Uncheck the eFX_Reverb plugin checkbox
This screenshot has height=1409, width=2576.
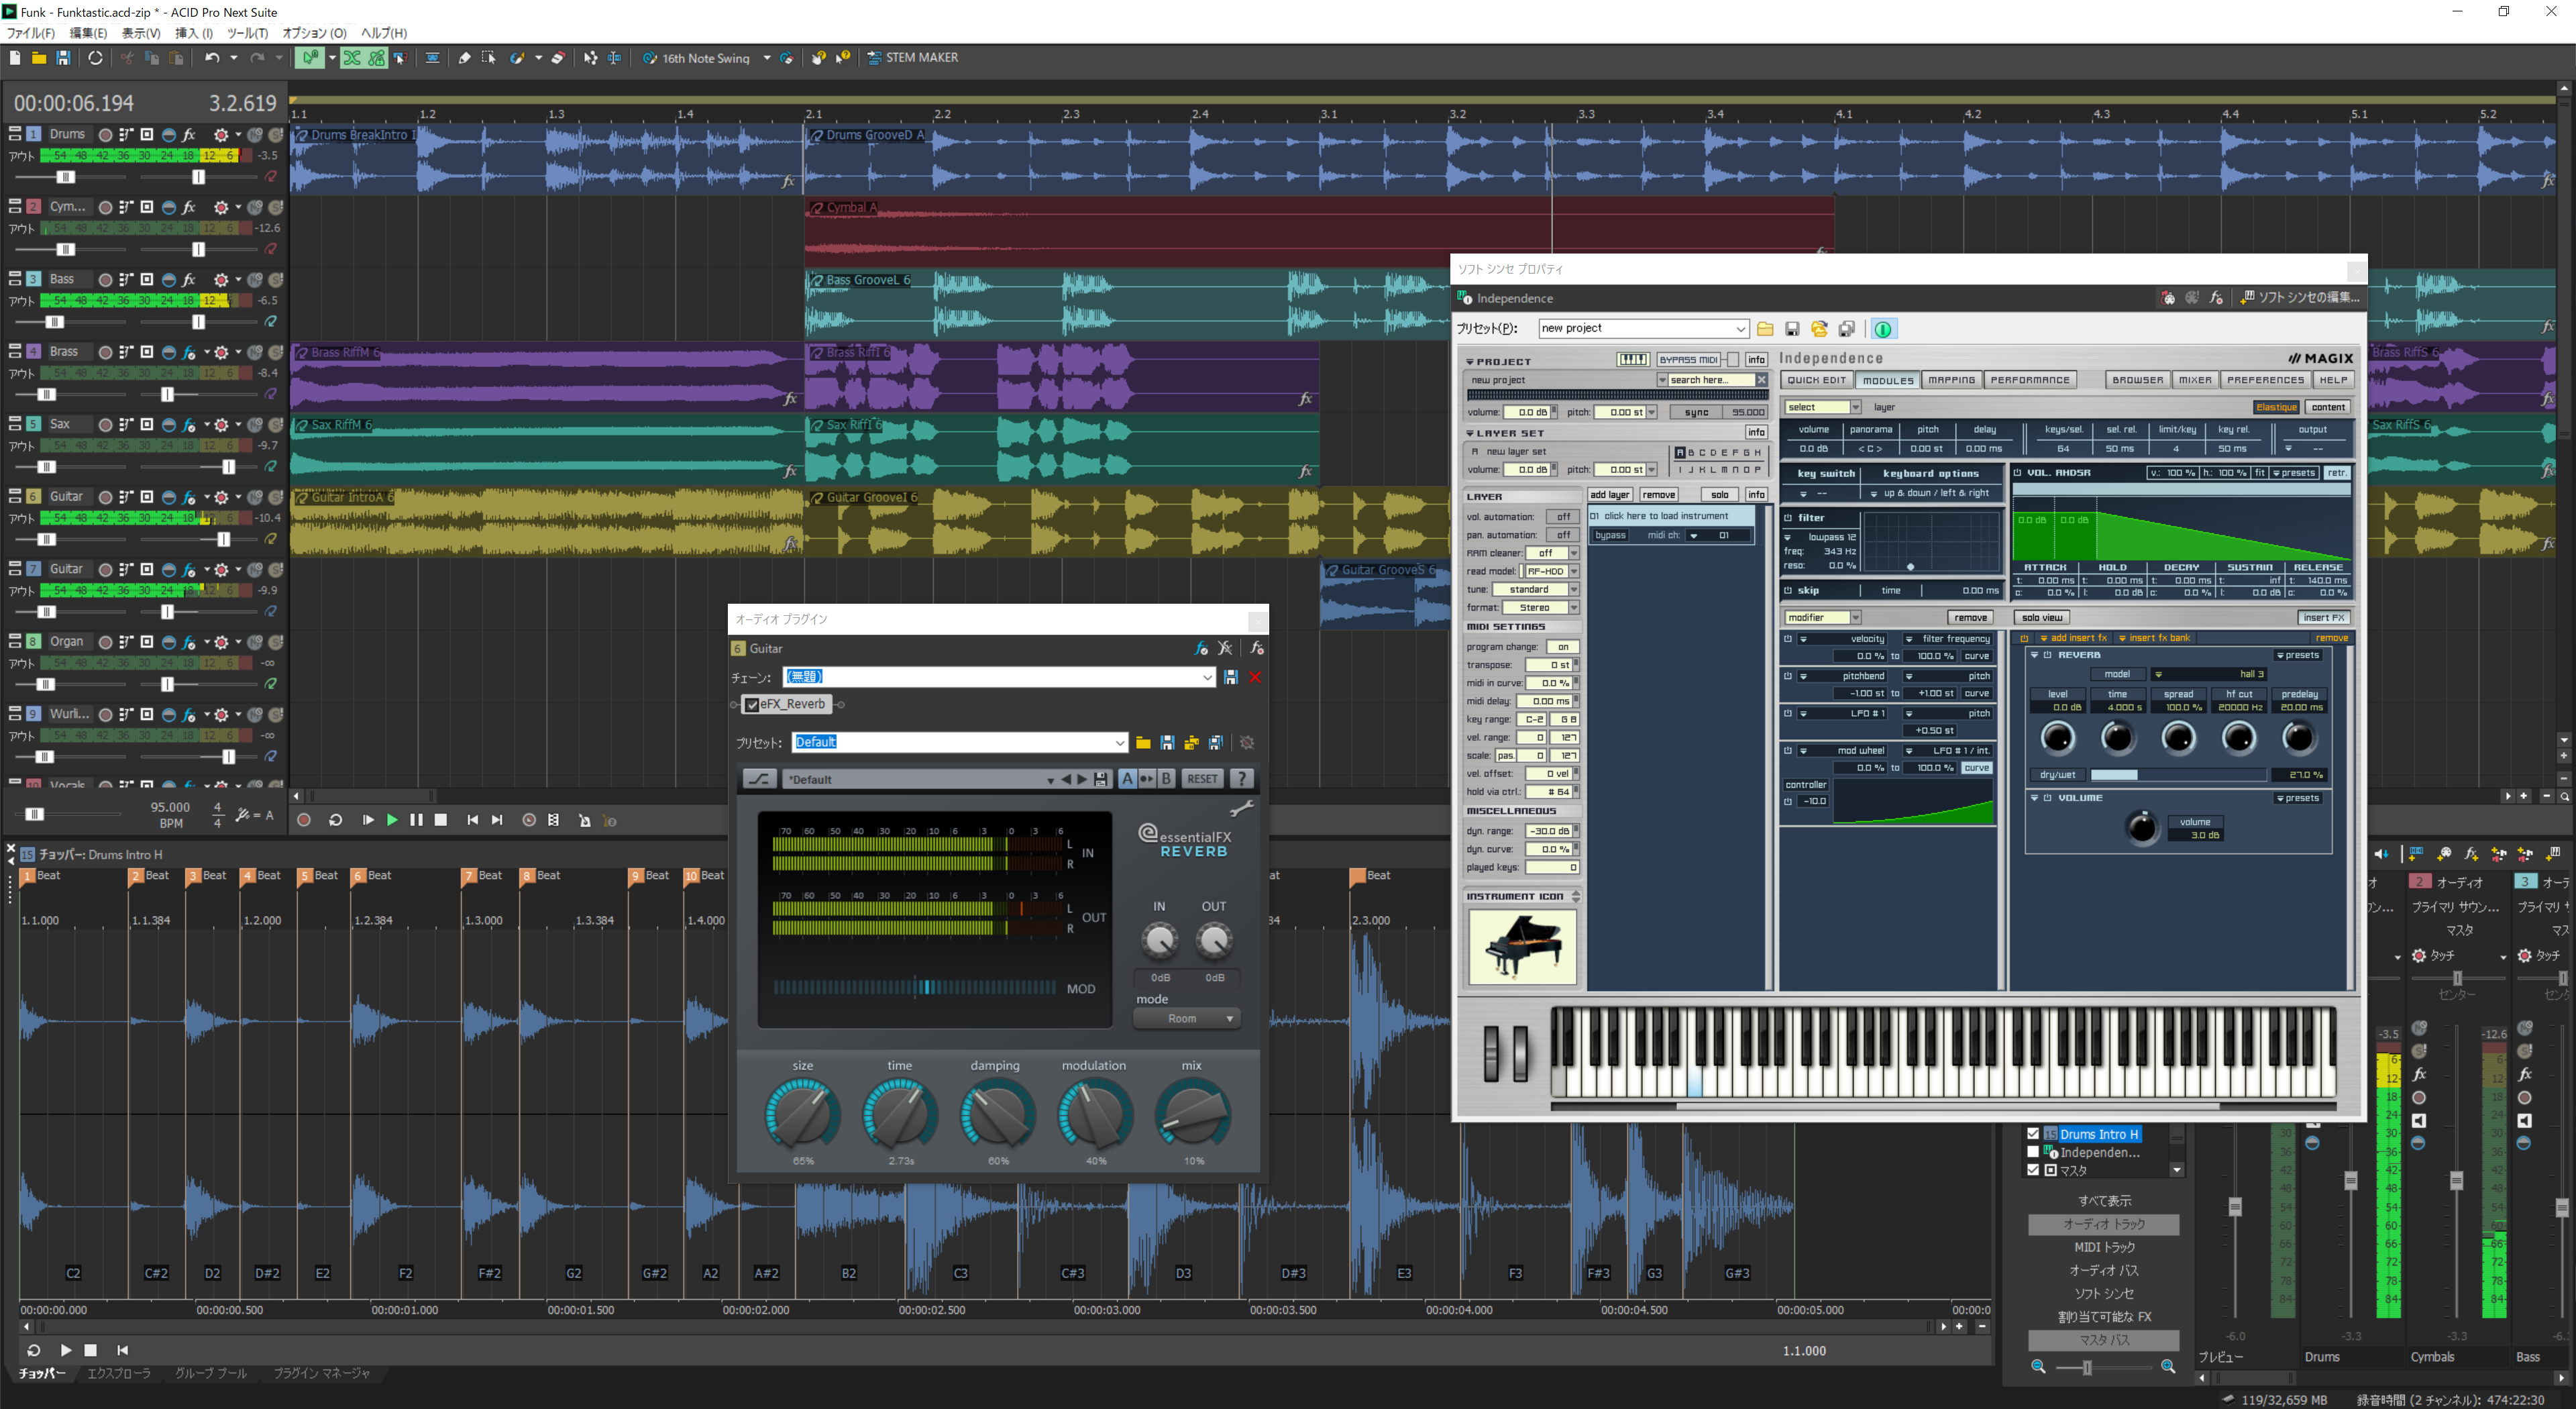(x=753, y=704)
